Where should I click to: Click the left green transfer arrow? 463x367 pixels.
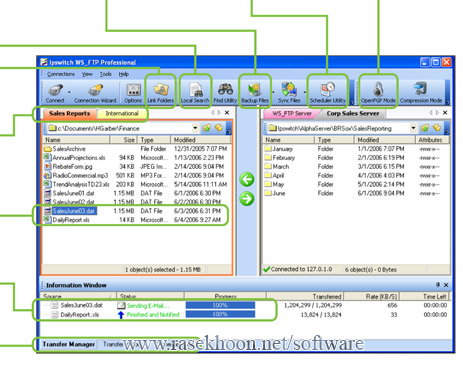pyautogui.click(x=247, y=179)
